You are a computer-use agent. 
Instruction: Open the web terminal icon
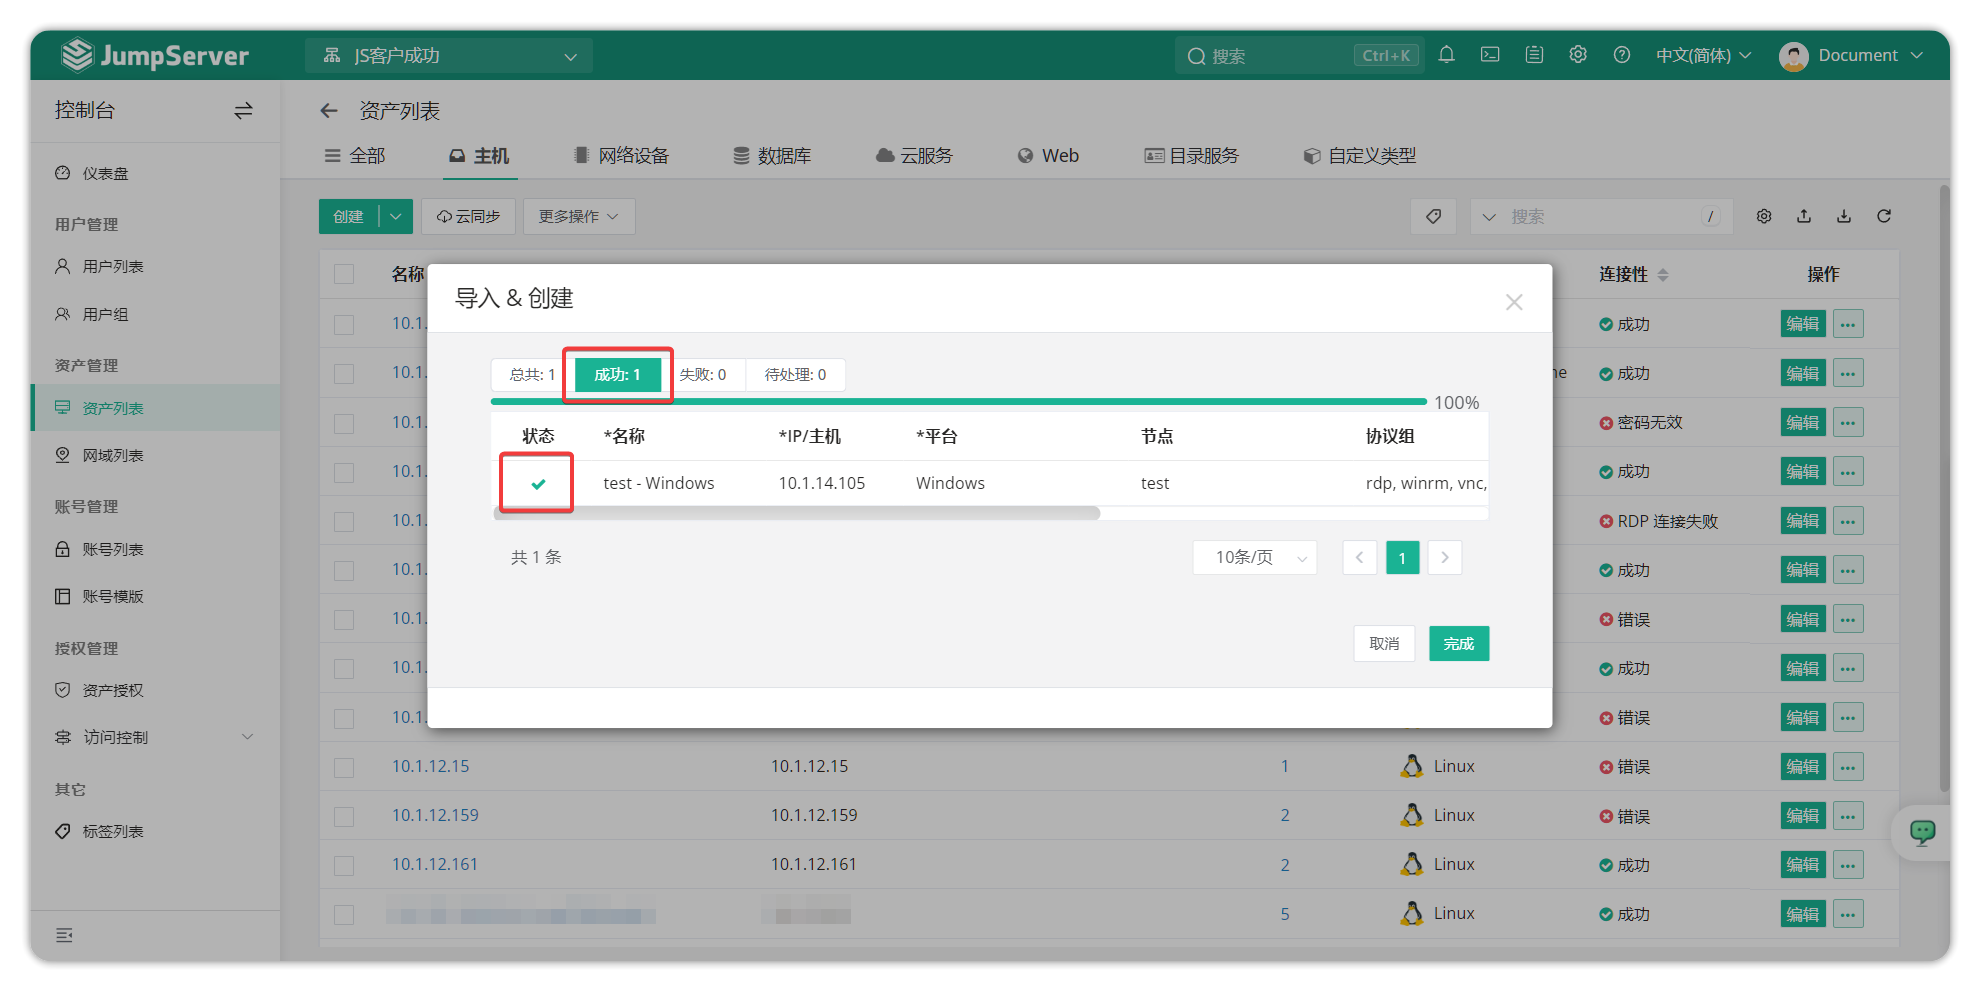tap(1490, 55)
